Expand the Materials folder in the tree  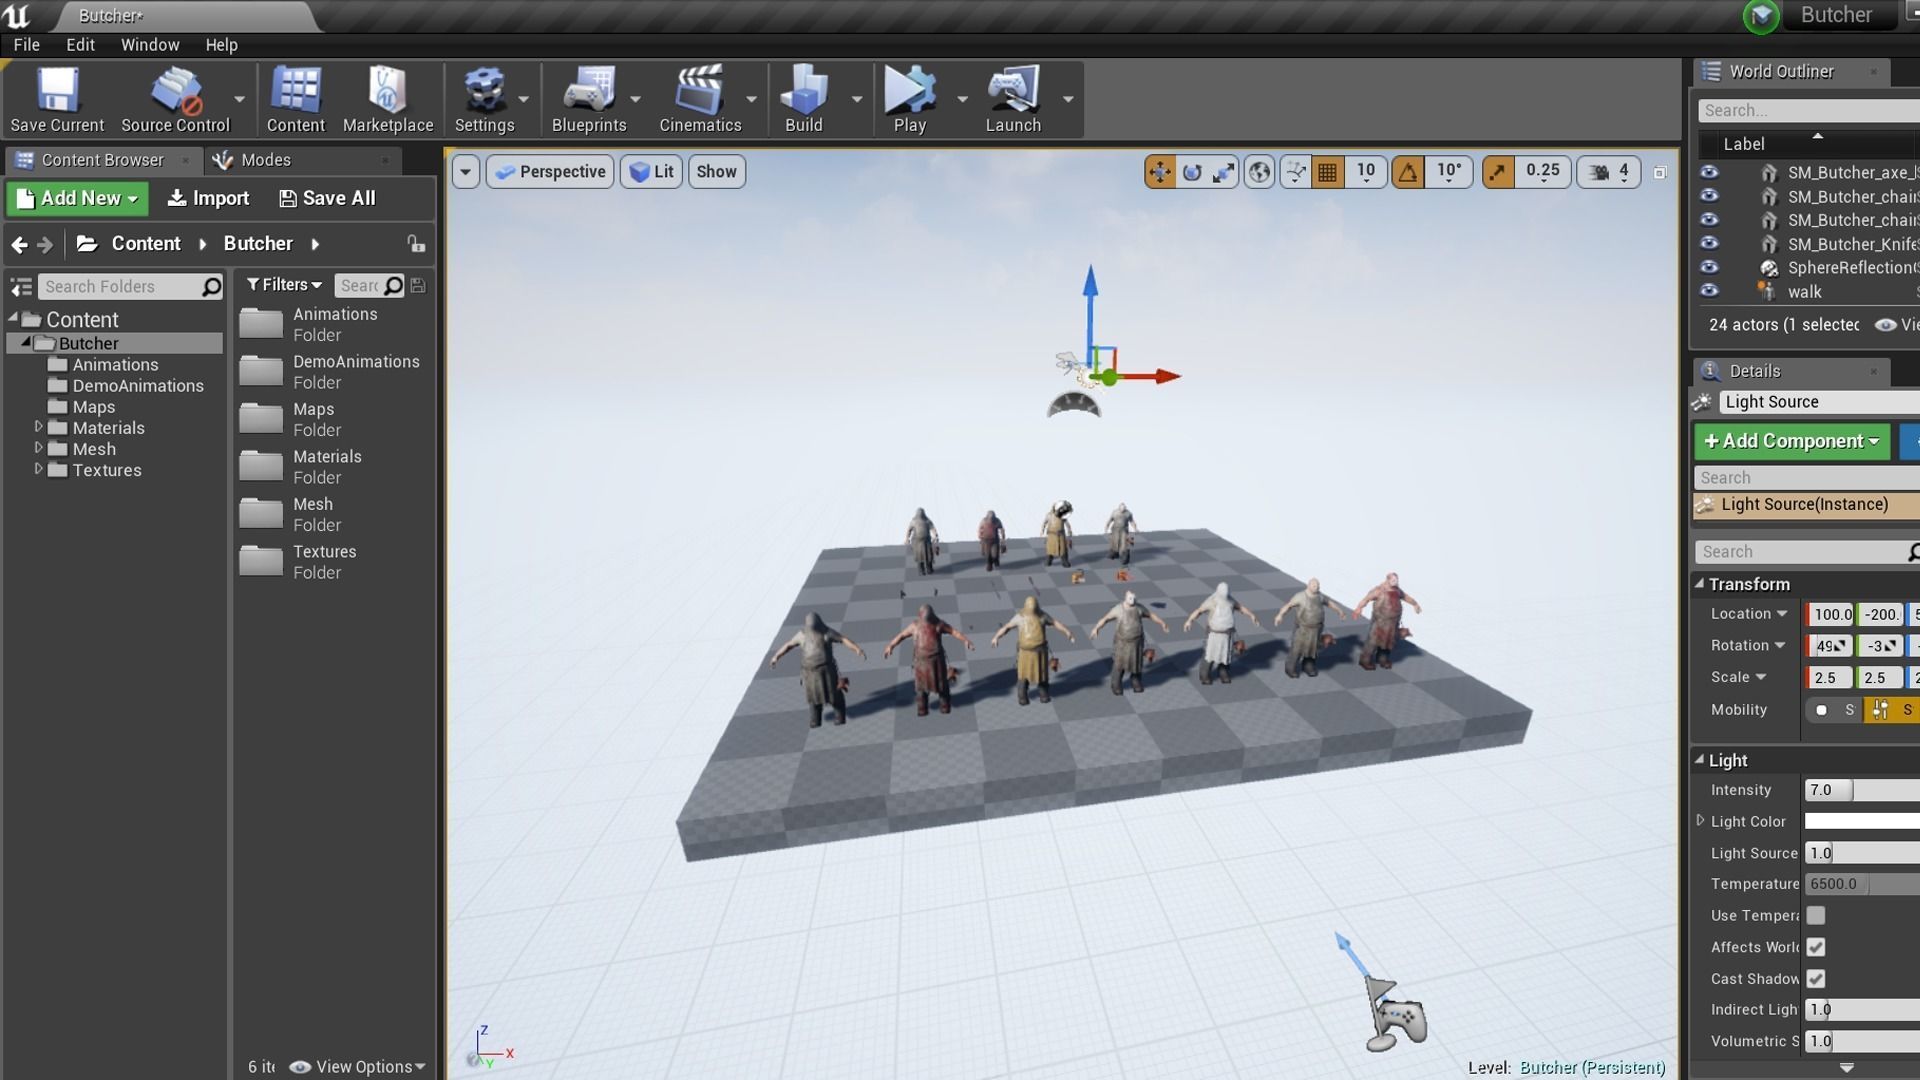pyautogui.click(x=39, y=427)
